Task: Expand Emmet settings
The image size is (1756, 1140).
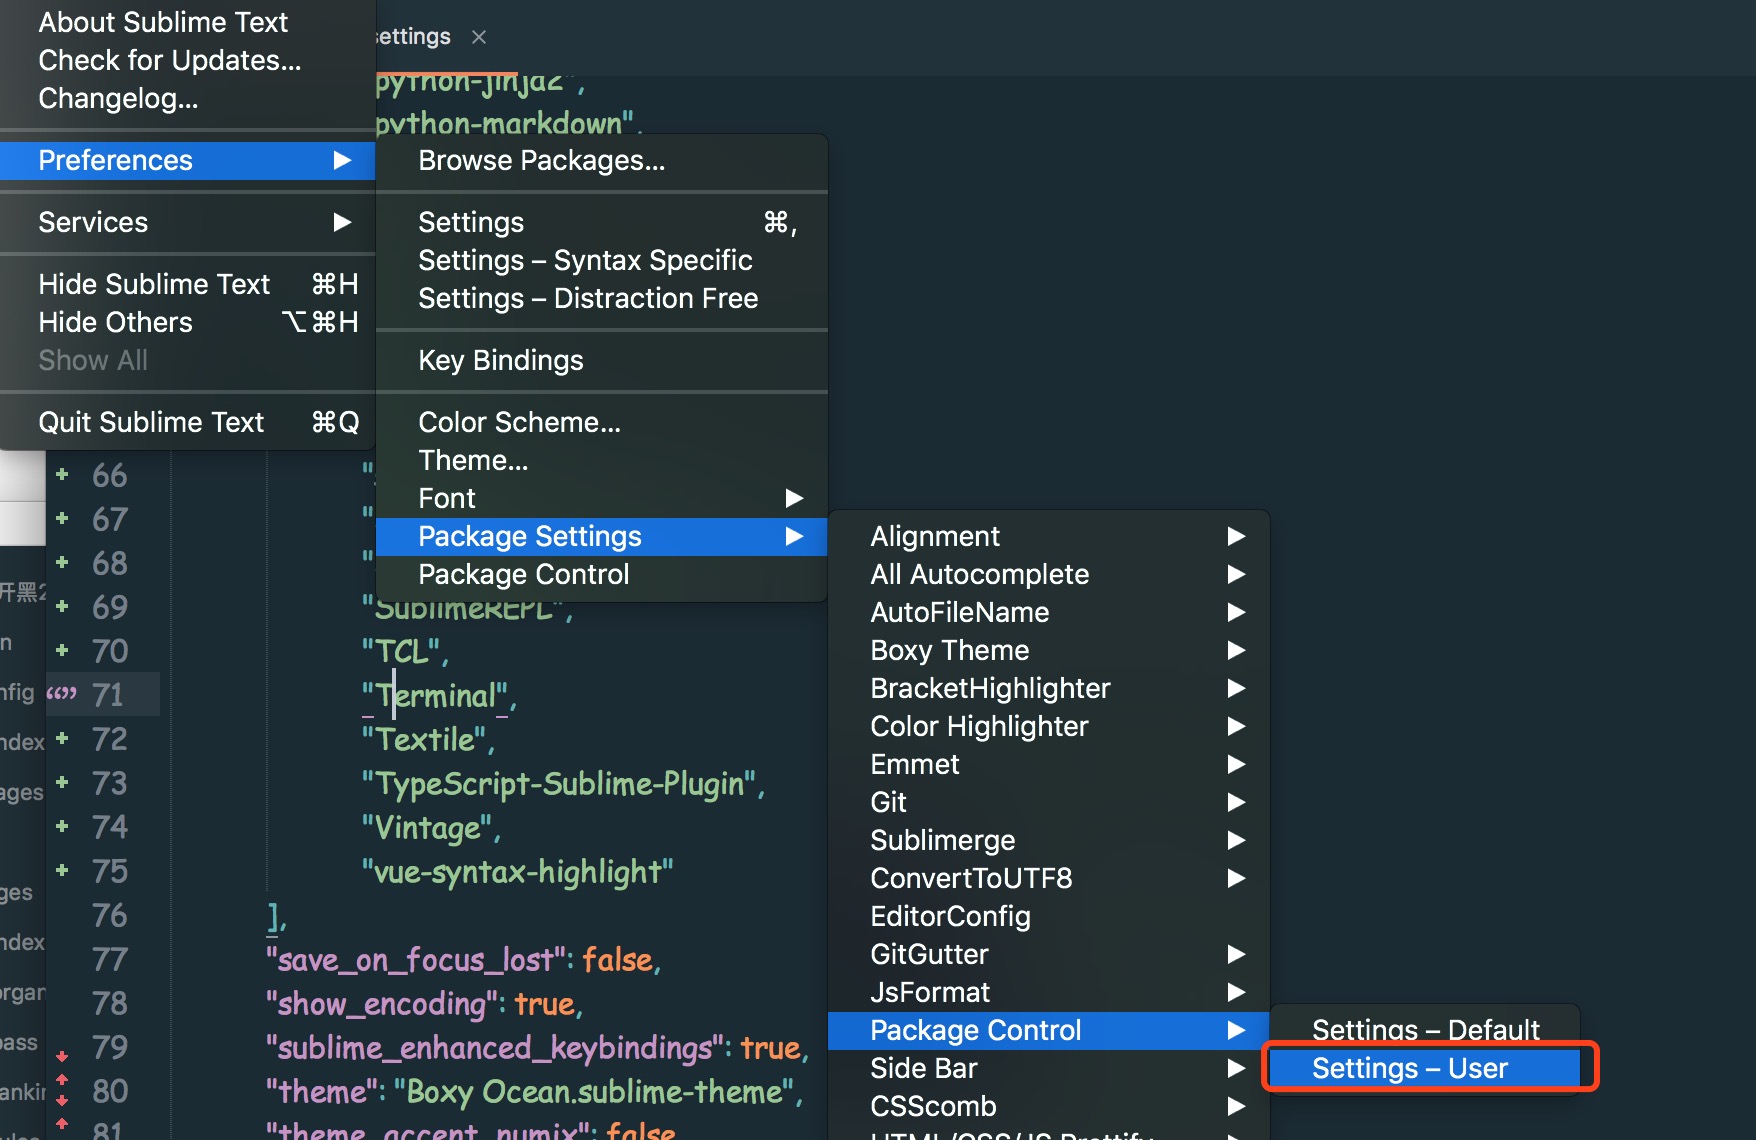Action: 1048,764
